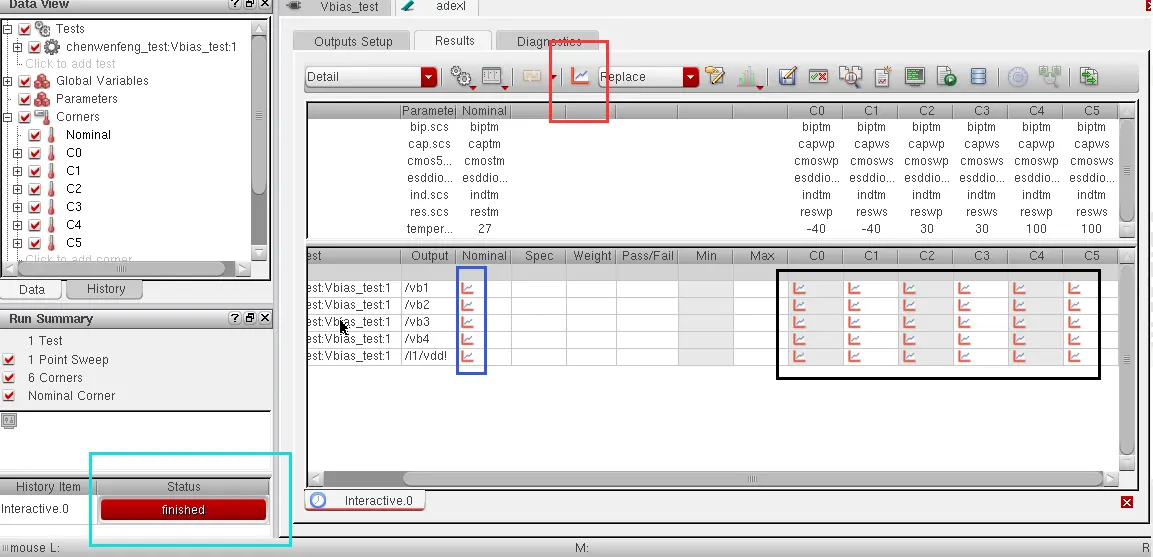This screenshot has height=557, width=1153.
Task: Click the magnifier results browser icon
Action: 851,77
